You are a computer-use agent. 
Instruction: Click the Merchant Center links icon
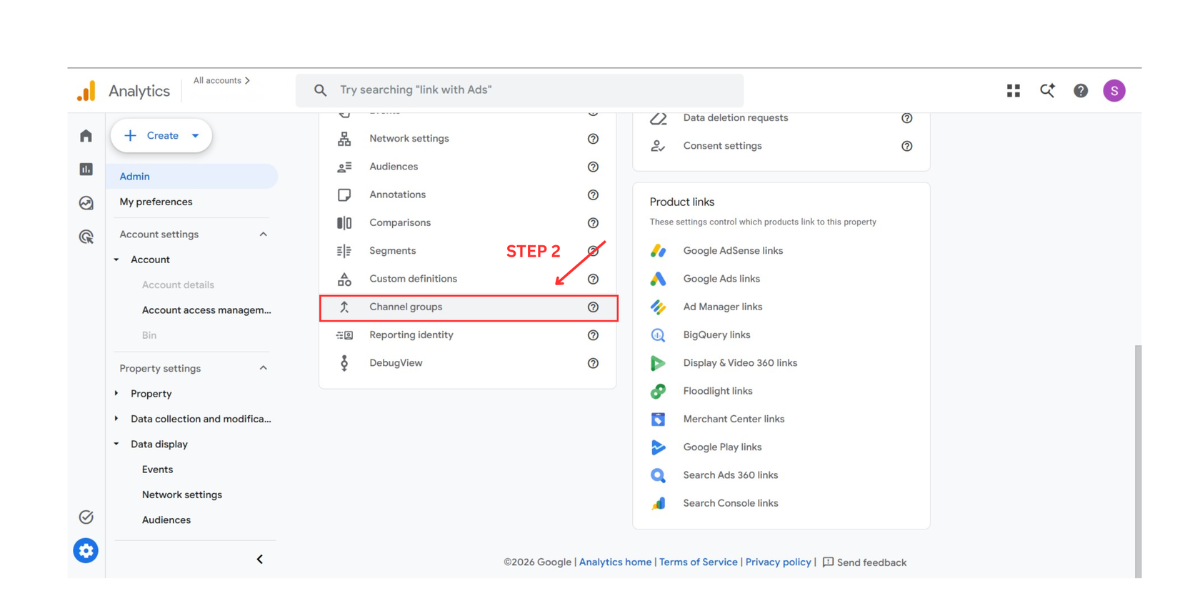658,419
